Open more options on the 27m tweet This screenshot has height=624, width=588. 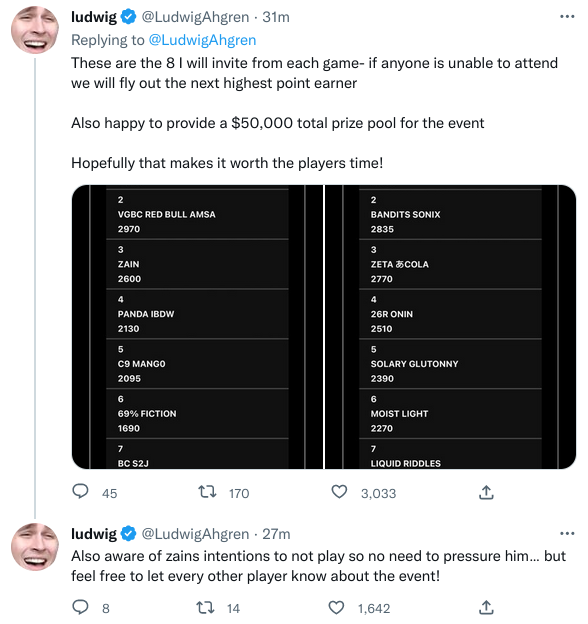coord(567,533)
